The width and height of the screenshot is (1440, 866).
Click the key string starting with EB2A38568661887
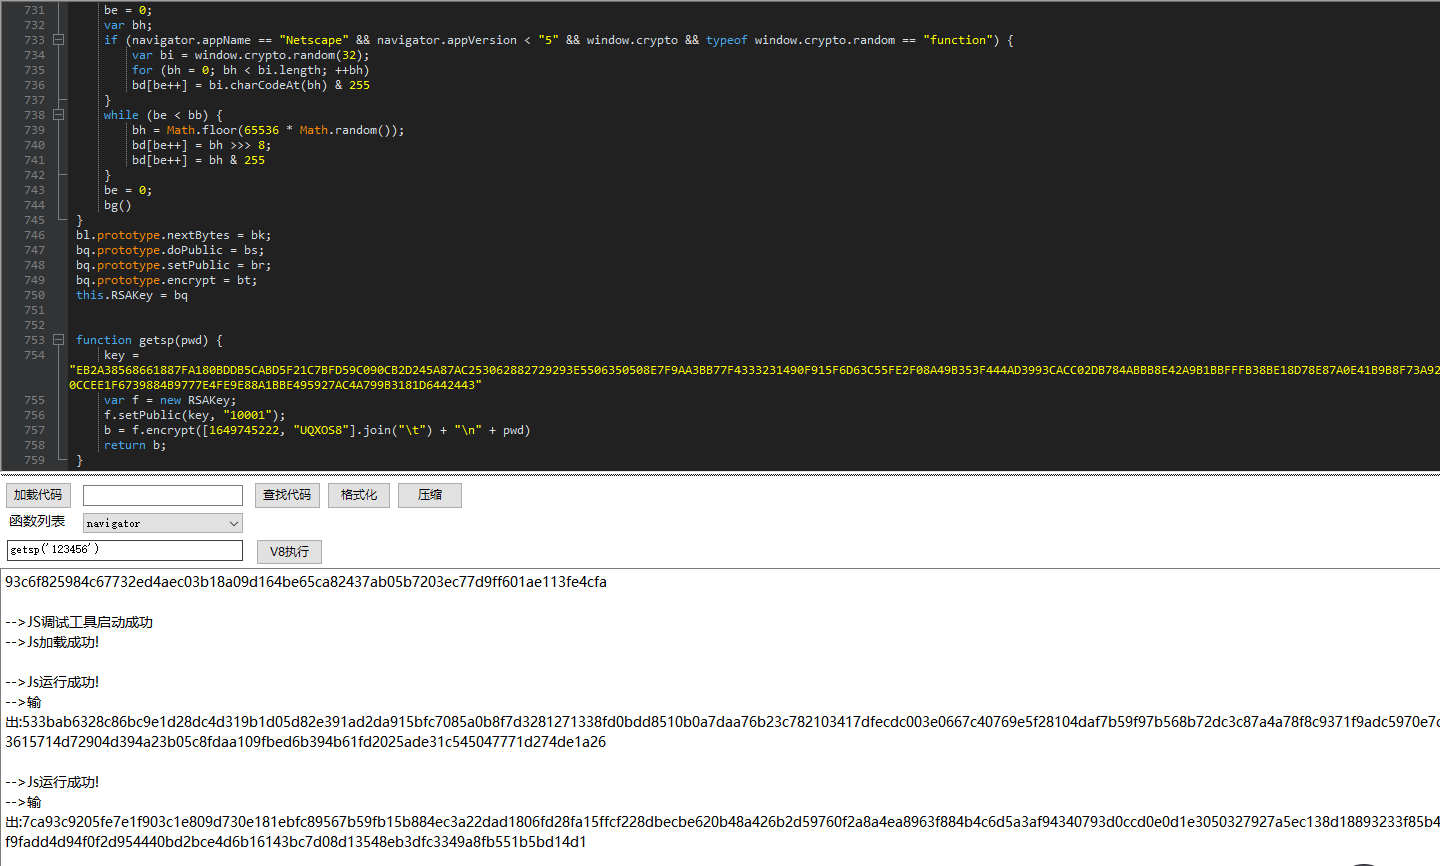click(x=754, y=377)
